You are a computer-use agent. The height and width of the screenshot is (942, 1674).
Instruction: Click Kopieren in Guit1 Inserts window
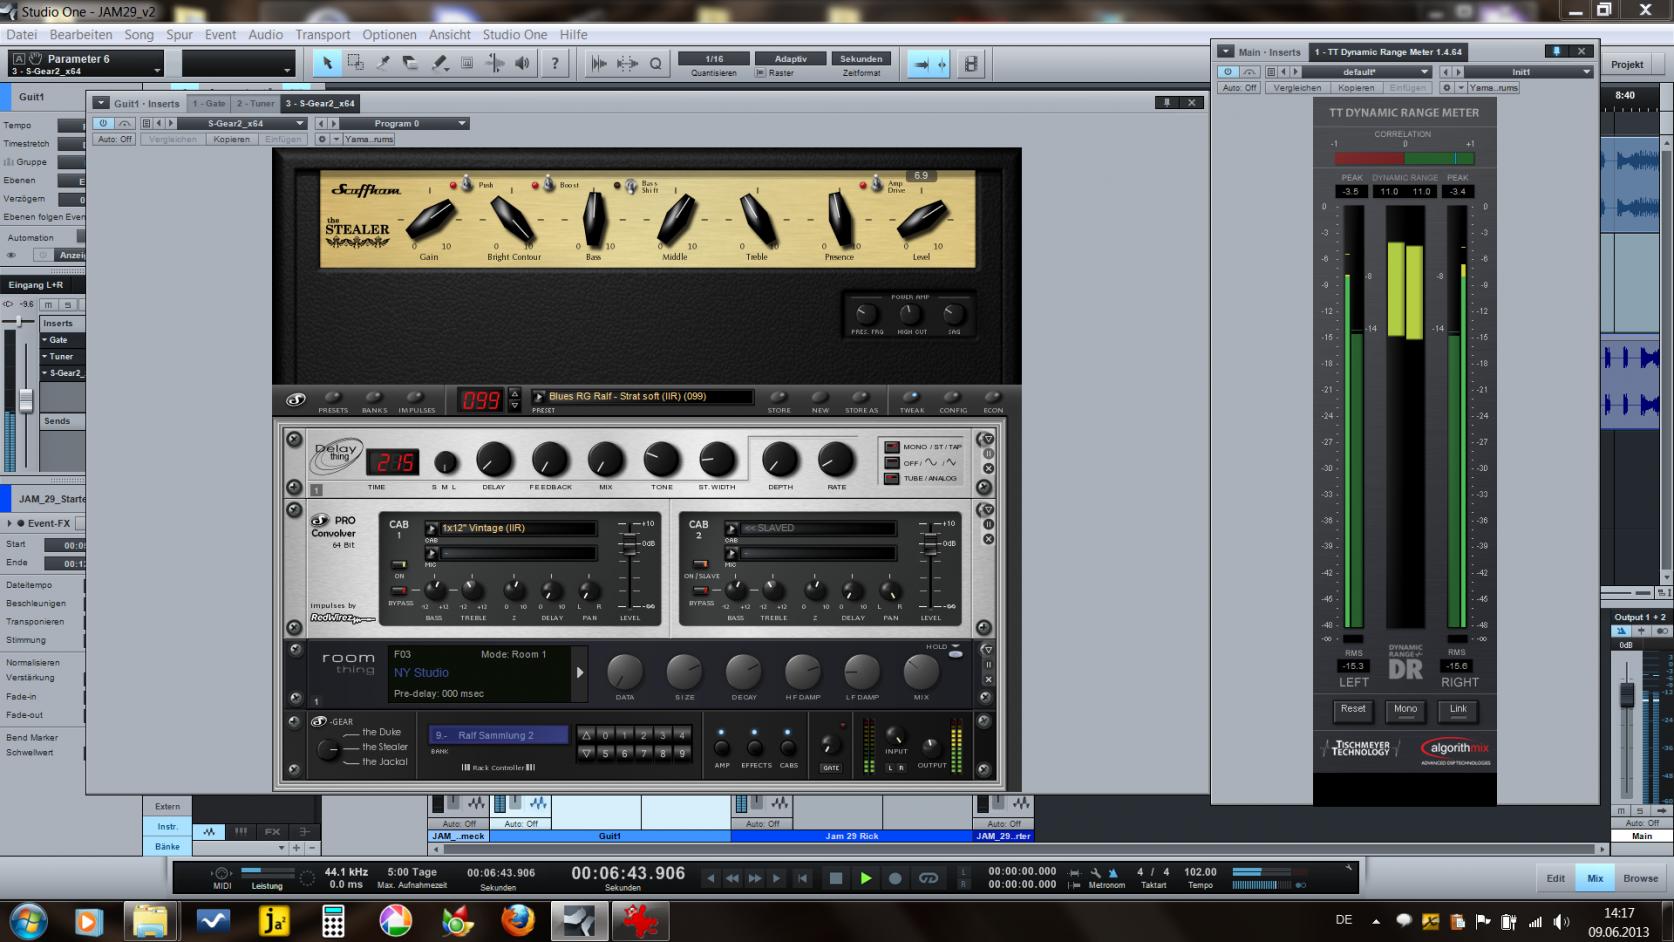click(231, 139)
